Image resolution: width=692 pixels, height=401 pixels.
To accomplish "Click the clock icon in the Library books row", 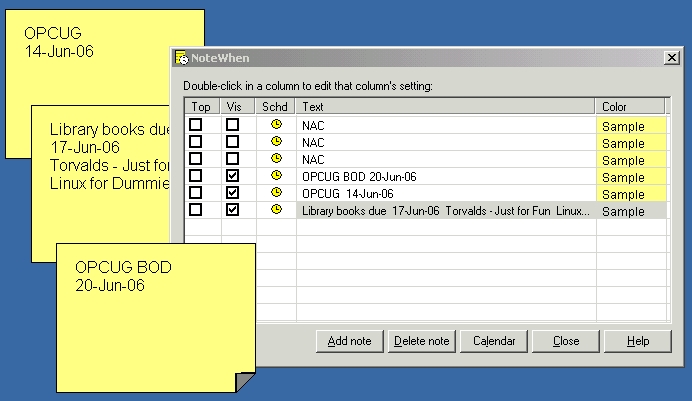I will click(276, 210).
